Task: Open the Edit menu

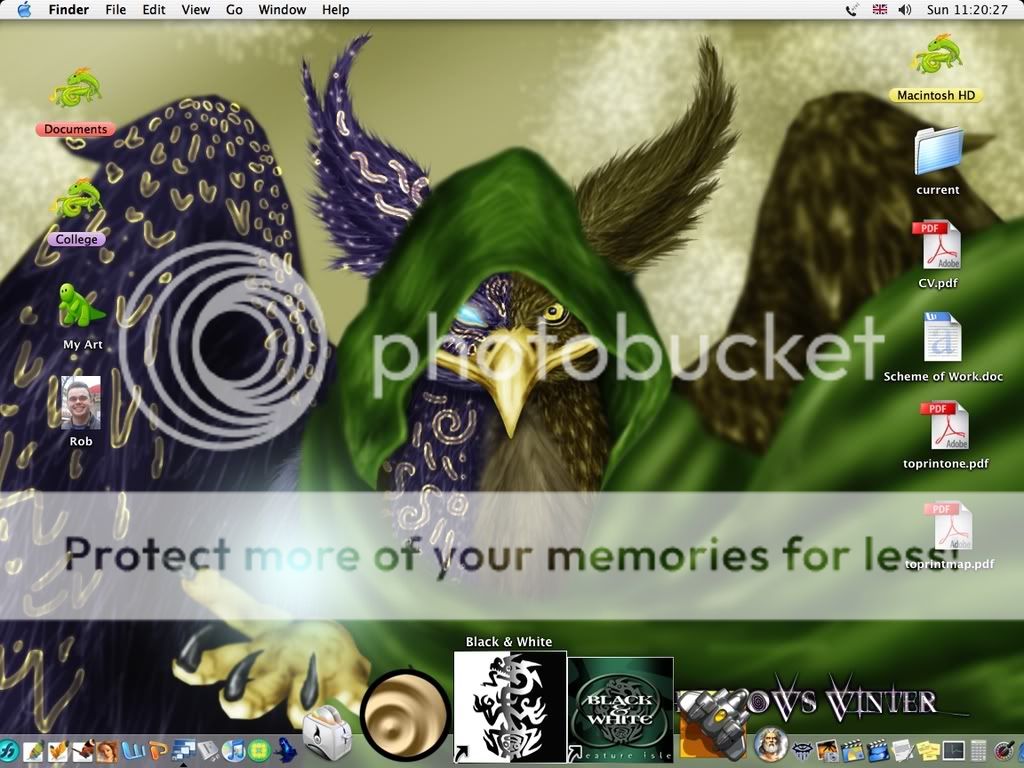Action: pyautogui.click(x=154, y=10)
